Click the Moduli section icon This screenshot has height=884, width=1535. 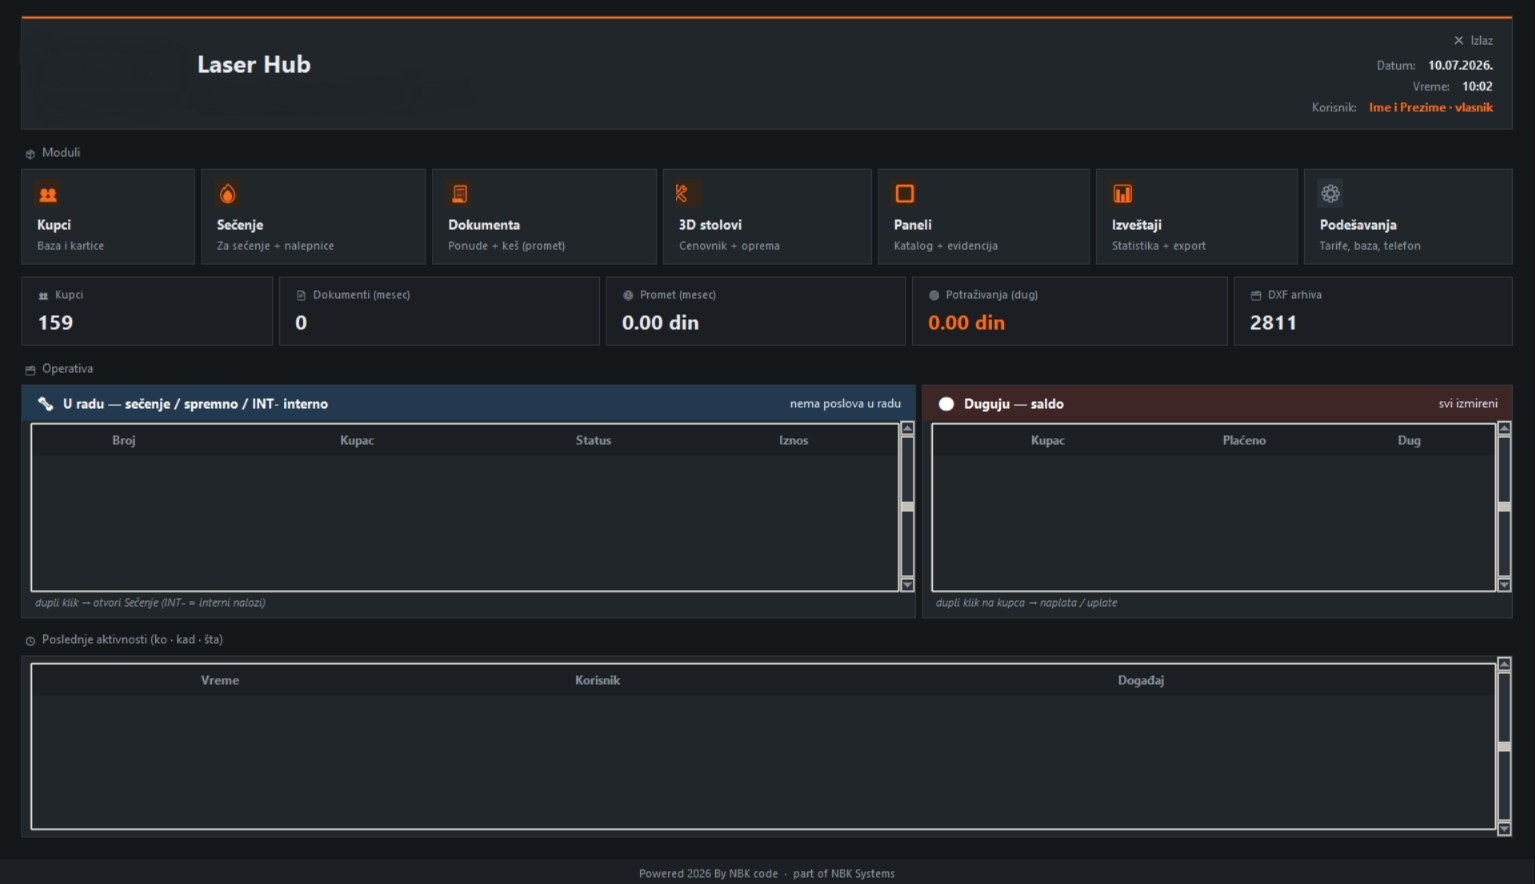30,154
